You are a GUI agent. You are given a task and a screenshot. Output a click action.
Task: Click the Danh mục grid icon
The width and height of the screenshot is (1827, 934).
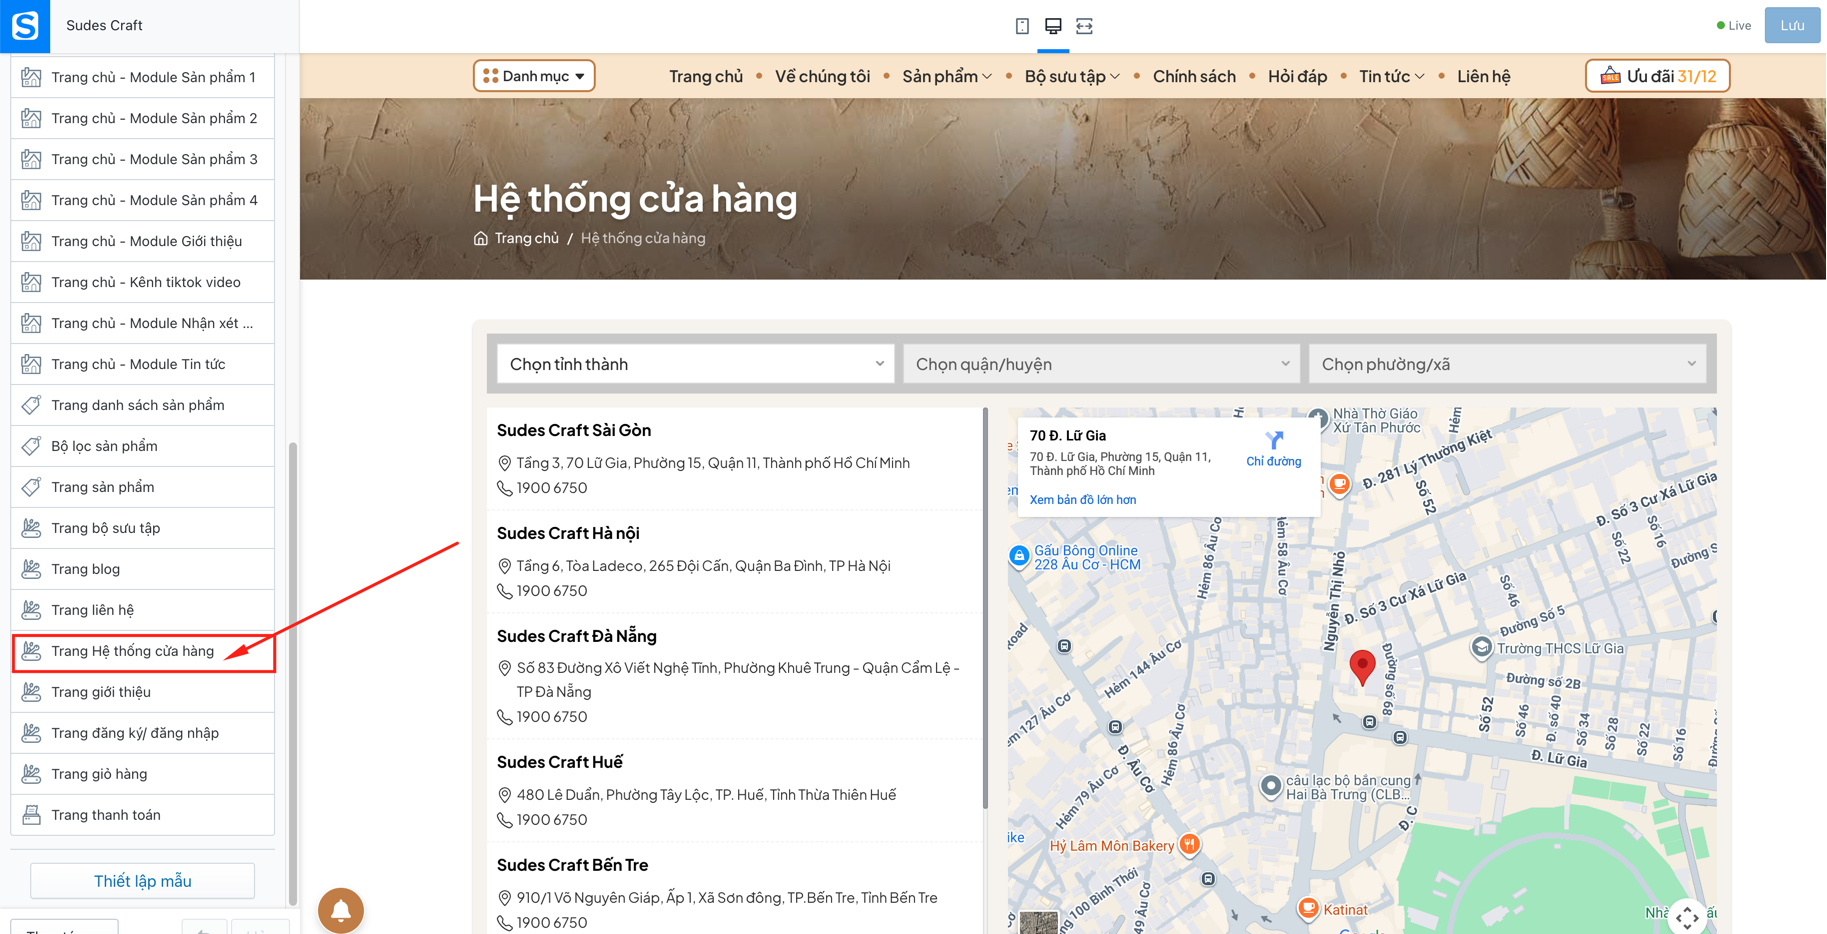[x=490, y=76]
